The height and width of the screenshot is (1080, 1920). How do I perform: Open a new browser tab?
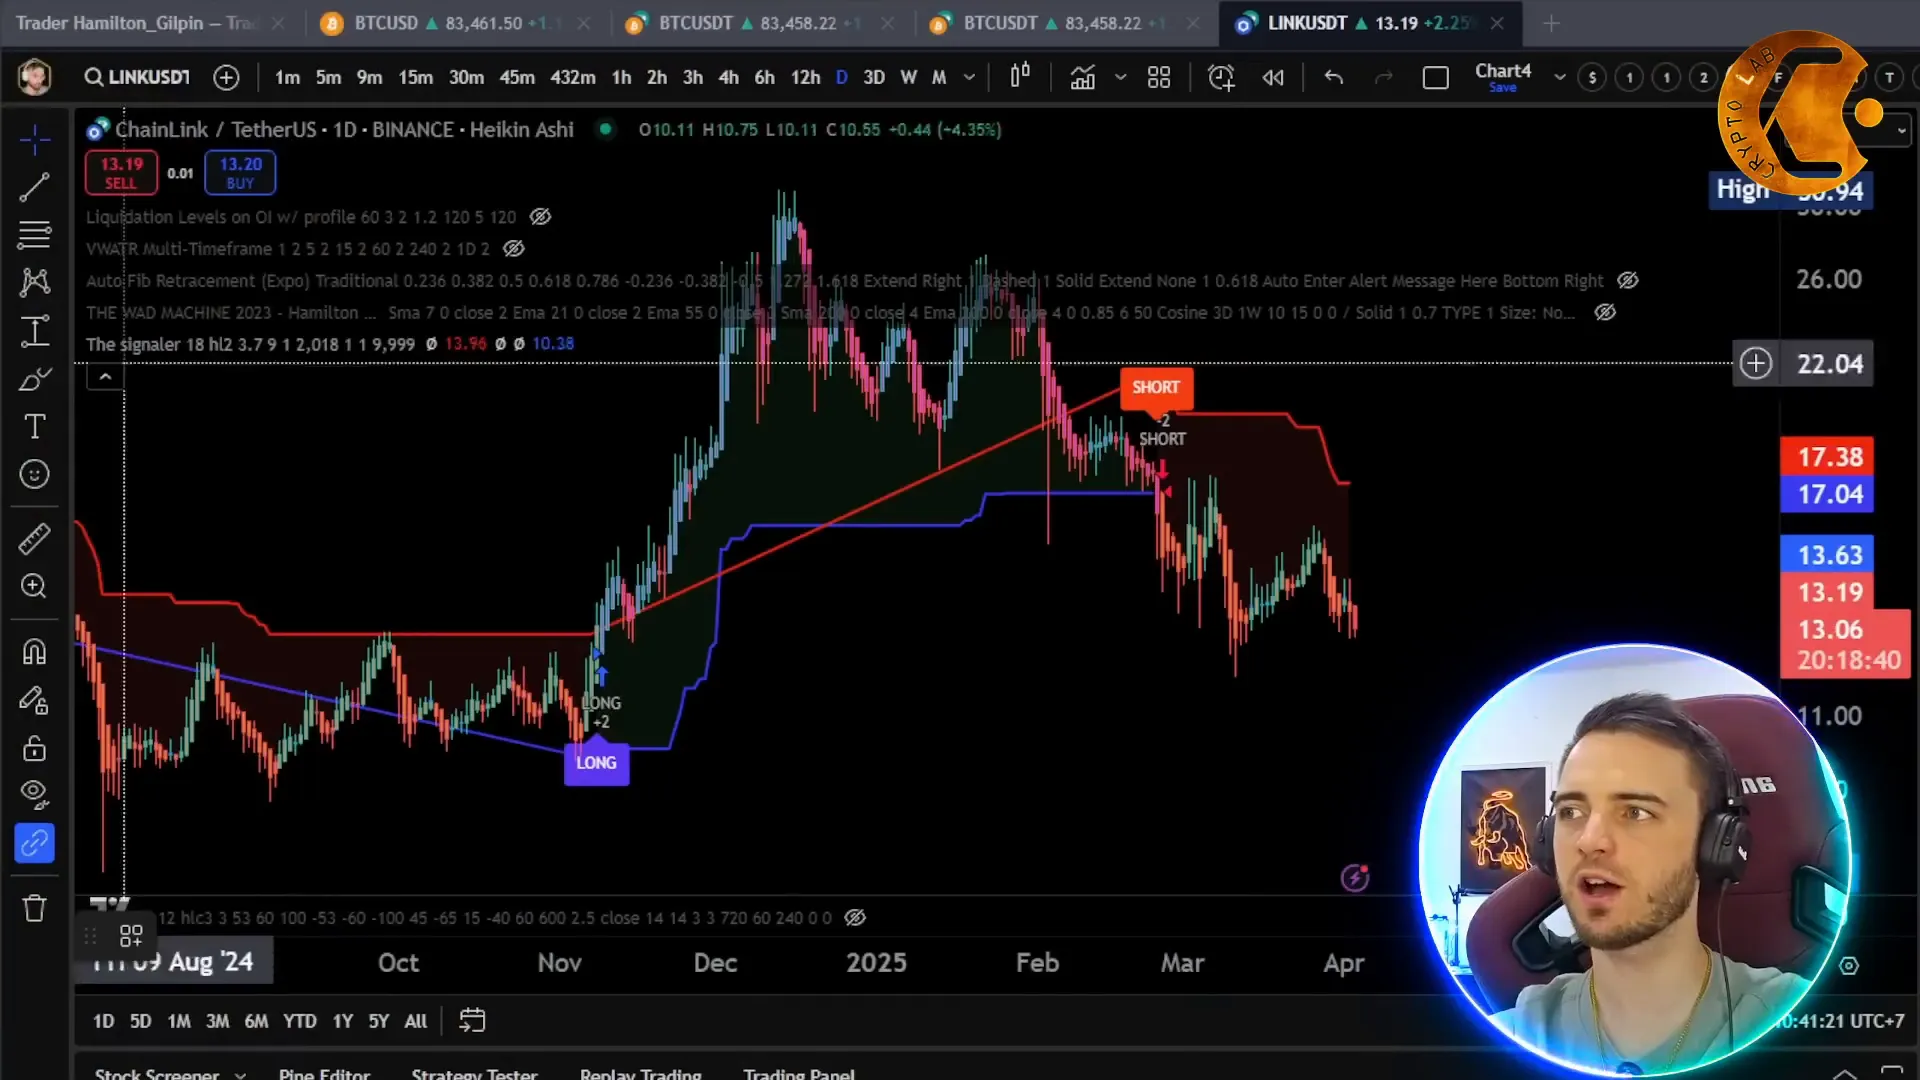click(x=1551, y=23)
